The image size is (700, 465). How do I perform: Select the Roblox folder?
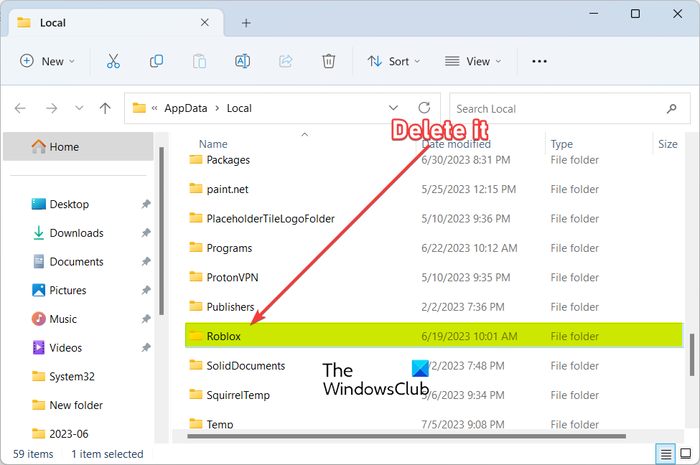224,336
